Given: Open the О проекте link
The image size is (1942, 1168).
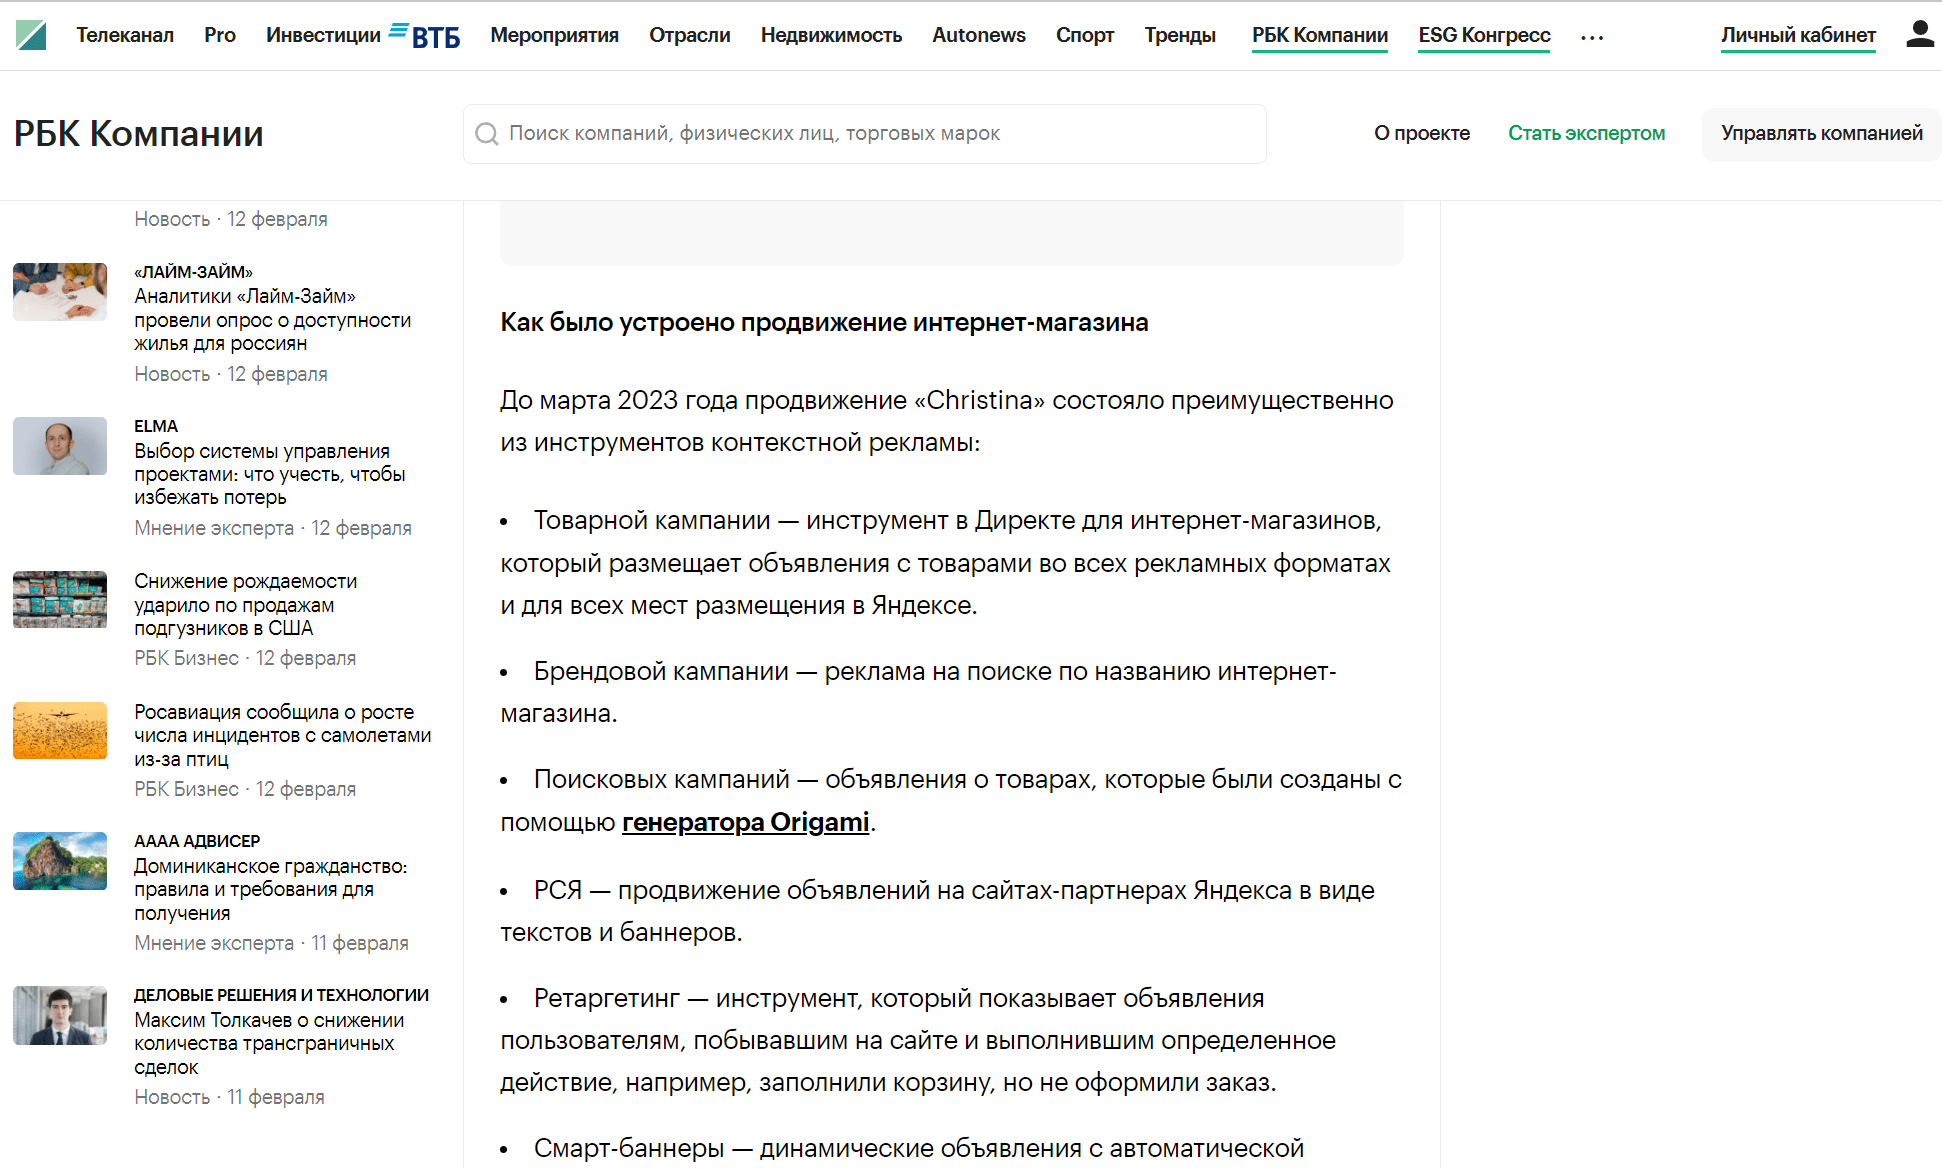Looking at the screenshot, I should coord(1422,133).
